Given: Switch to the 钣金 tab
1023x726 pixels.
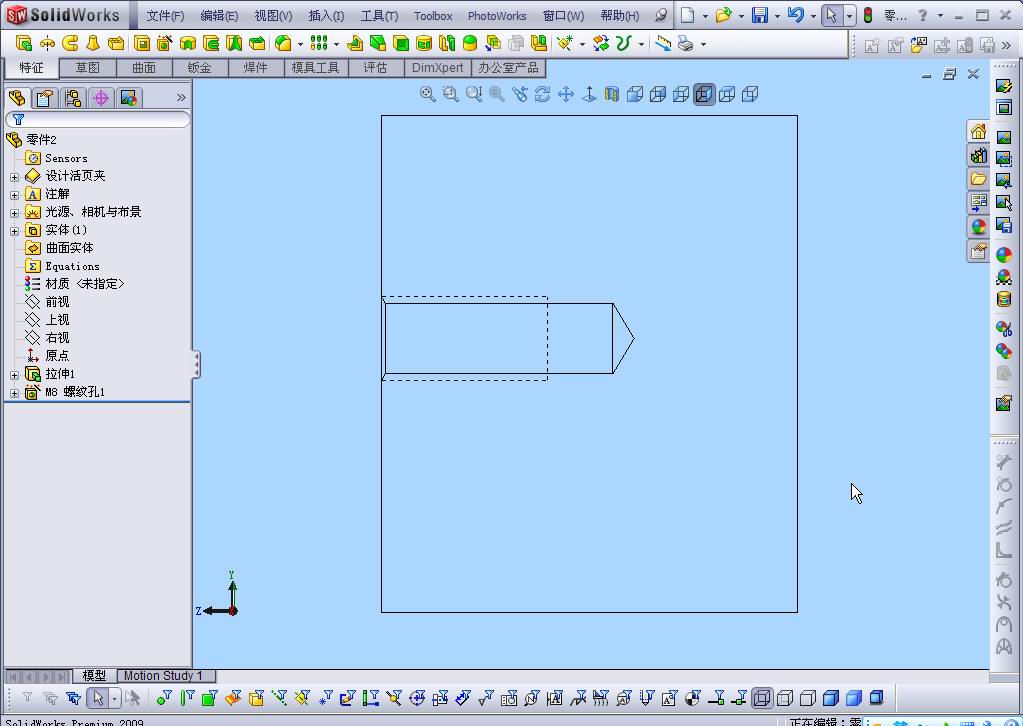Looking at the screenshot, I should pyautogui.click(x=200, y=68).
